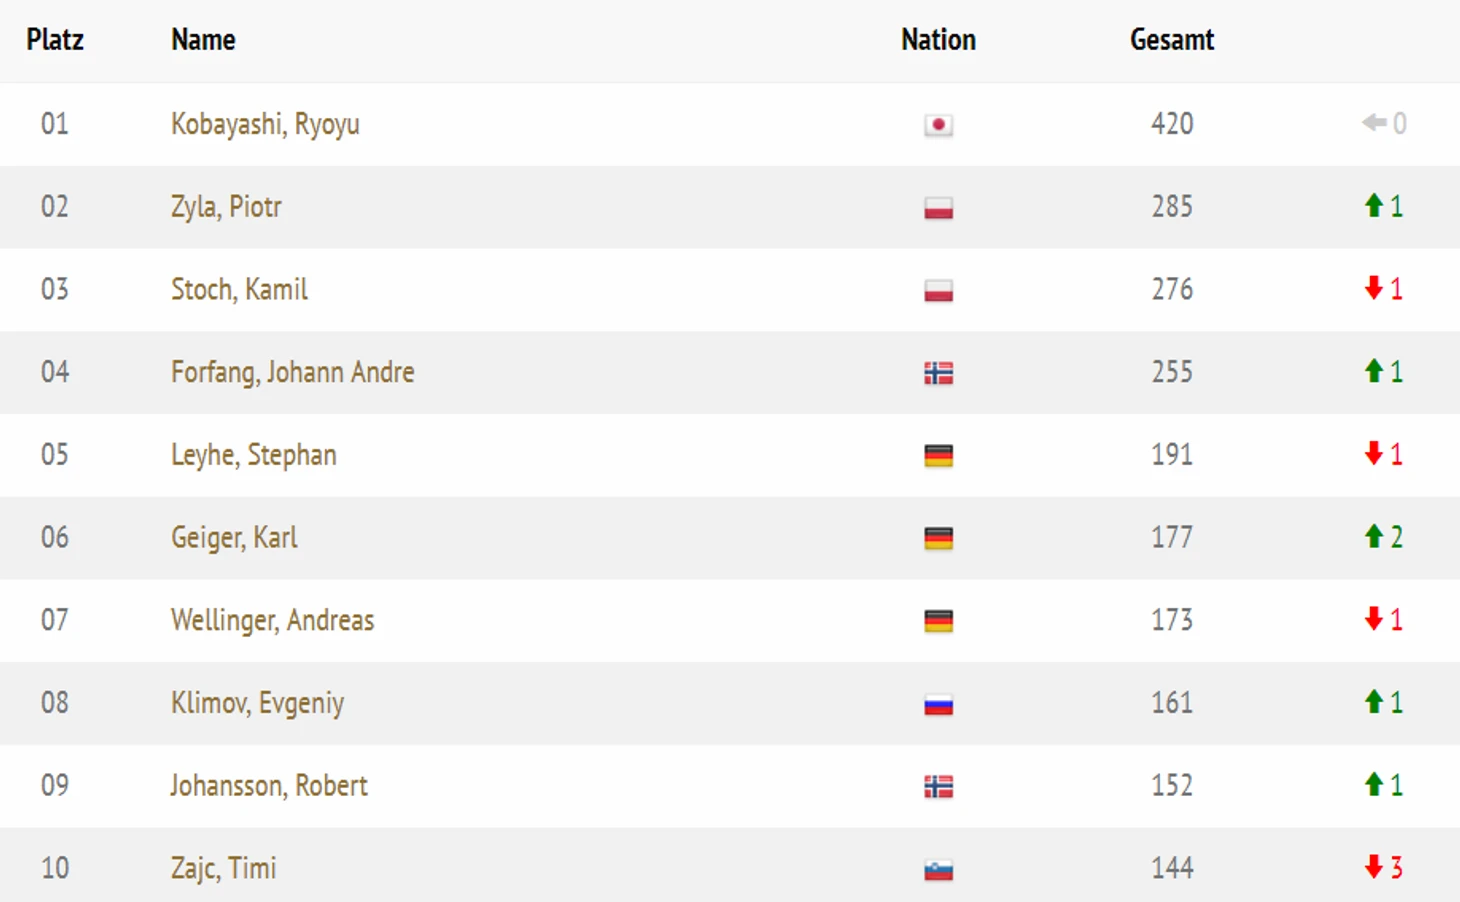Click the green up arrow in Geiger, Karl row
This screenshot has width=1460, height=902.
pos(1374,536)
